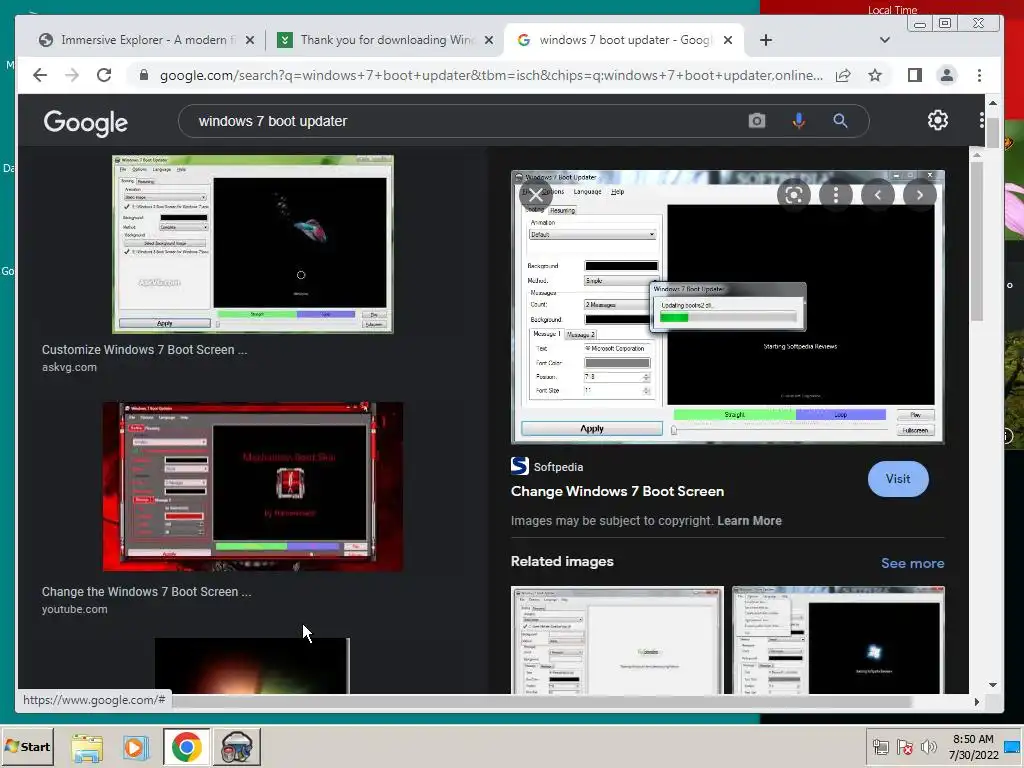Image resolution: width=1024 pixels, height=768 pixels.
Task: Click the address bar URL
Action: click(x=491, y=75)
